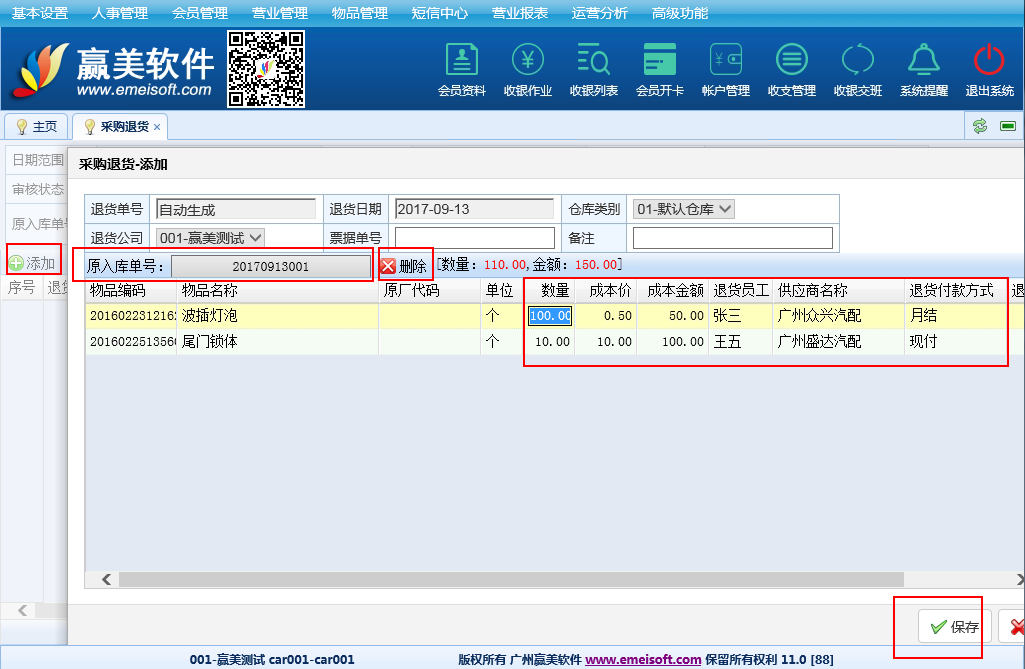
Task: Close the 采购退货 tab
Action: (157, 127)
